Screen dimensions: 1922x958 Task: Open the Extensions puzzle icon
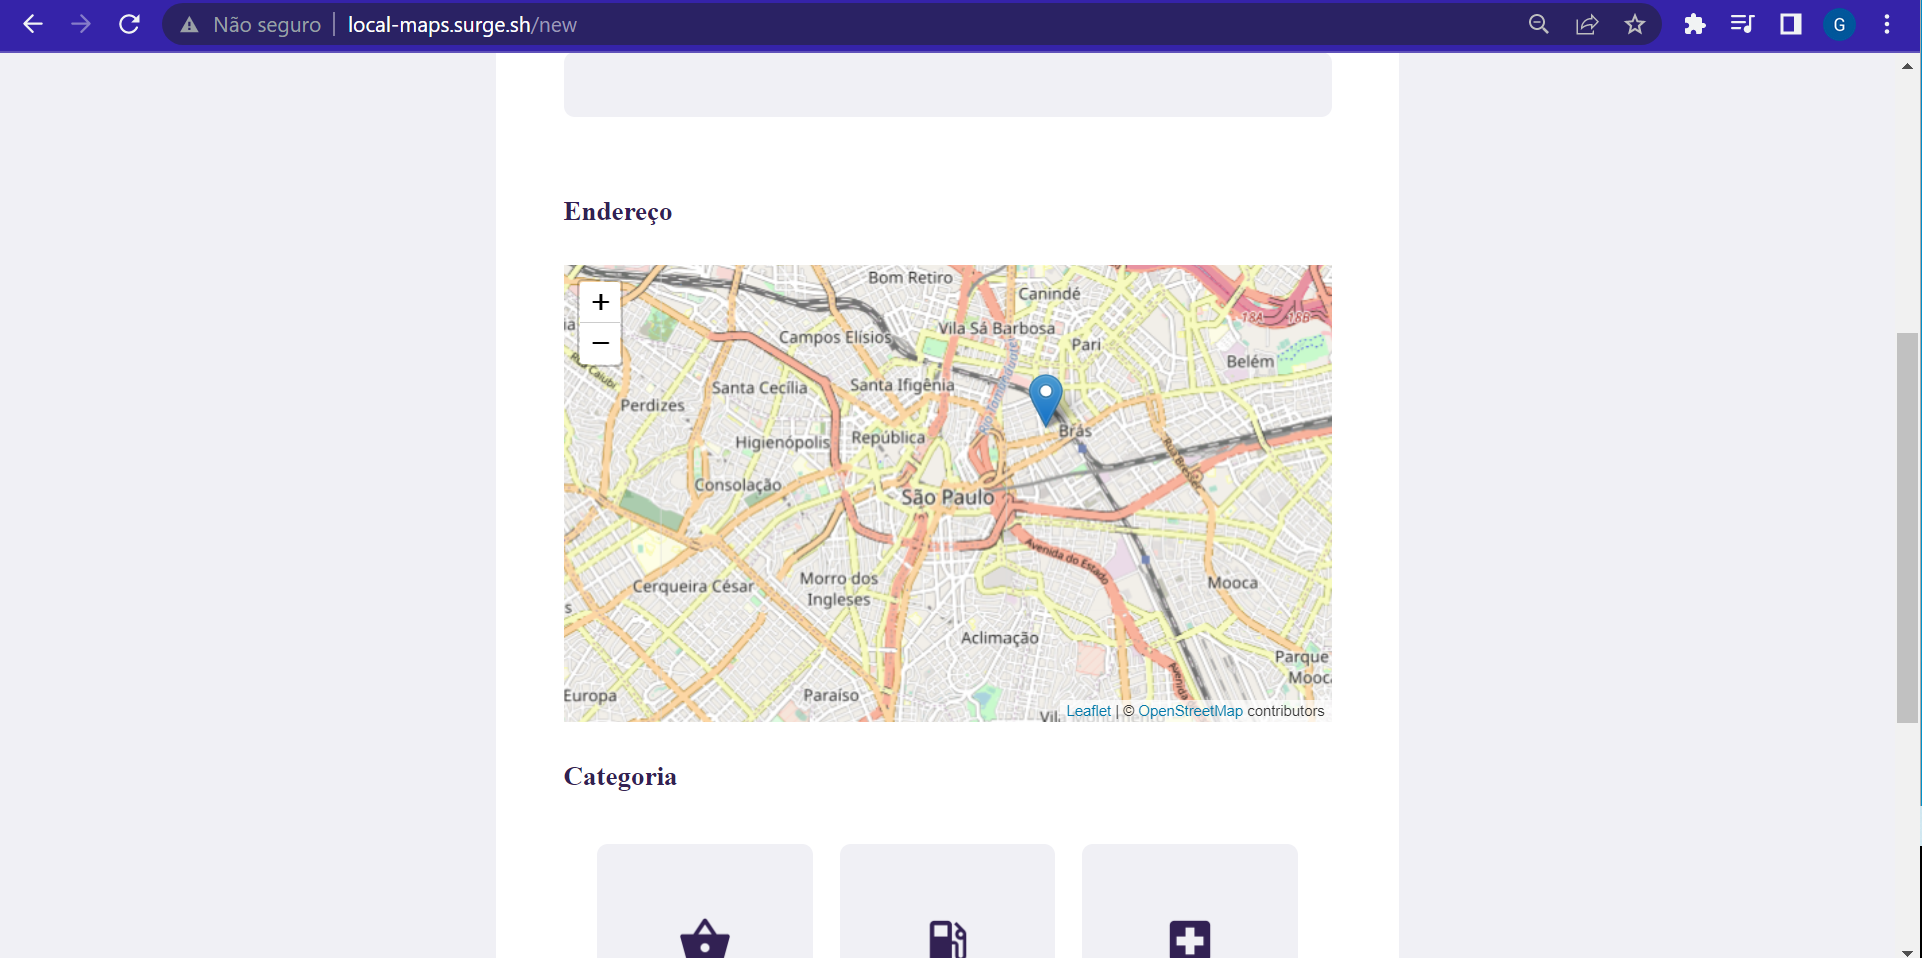tap(1694, 24)
